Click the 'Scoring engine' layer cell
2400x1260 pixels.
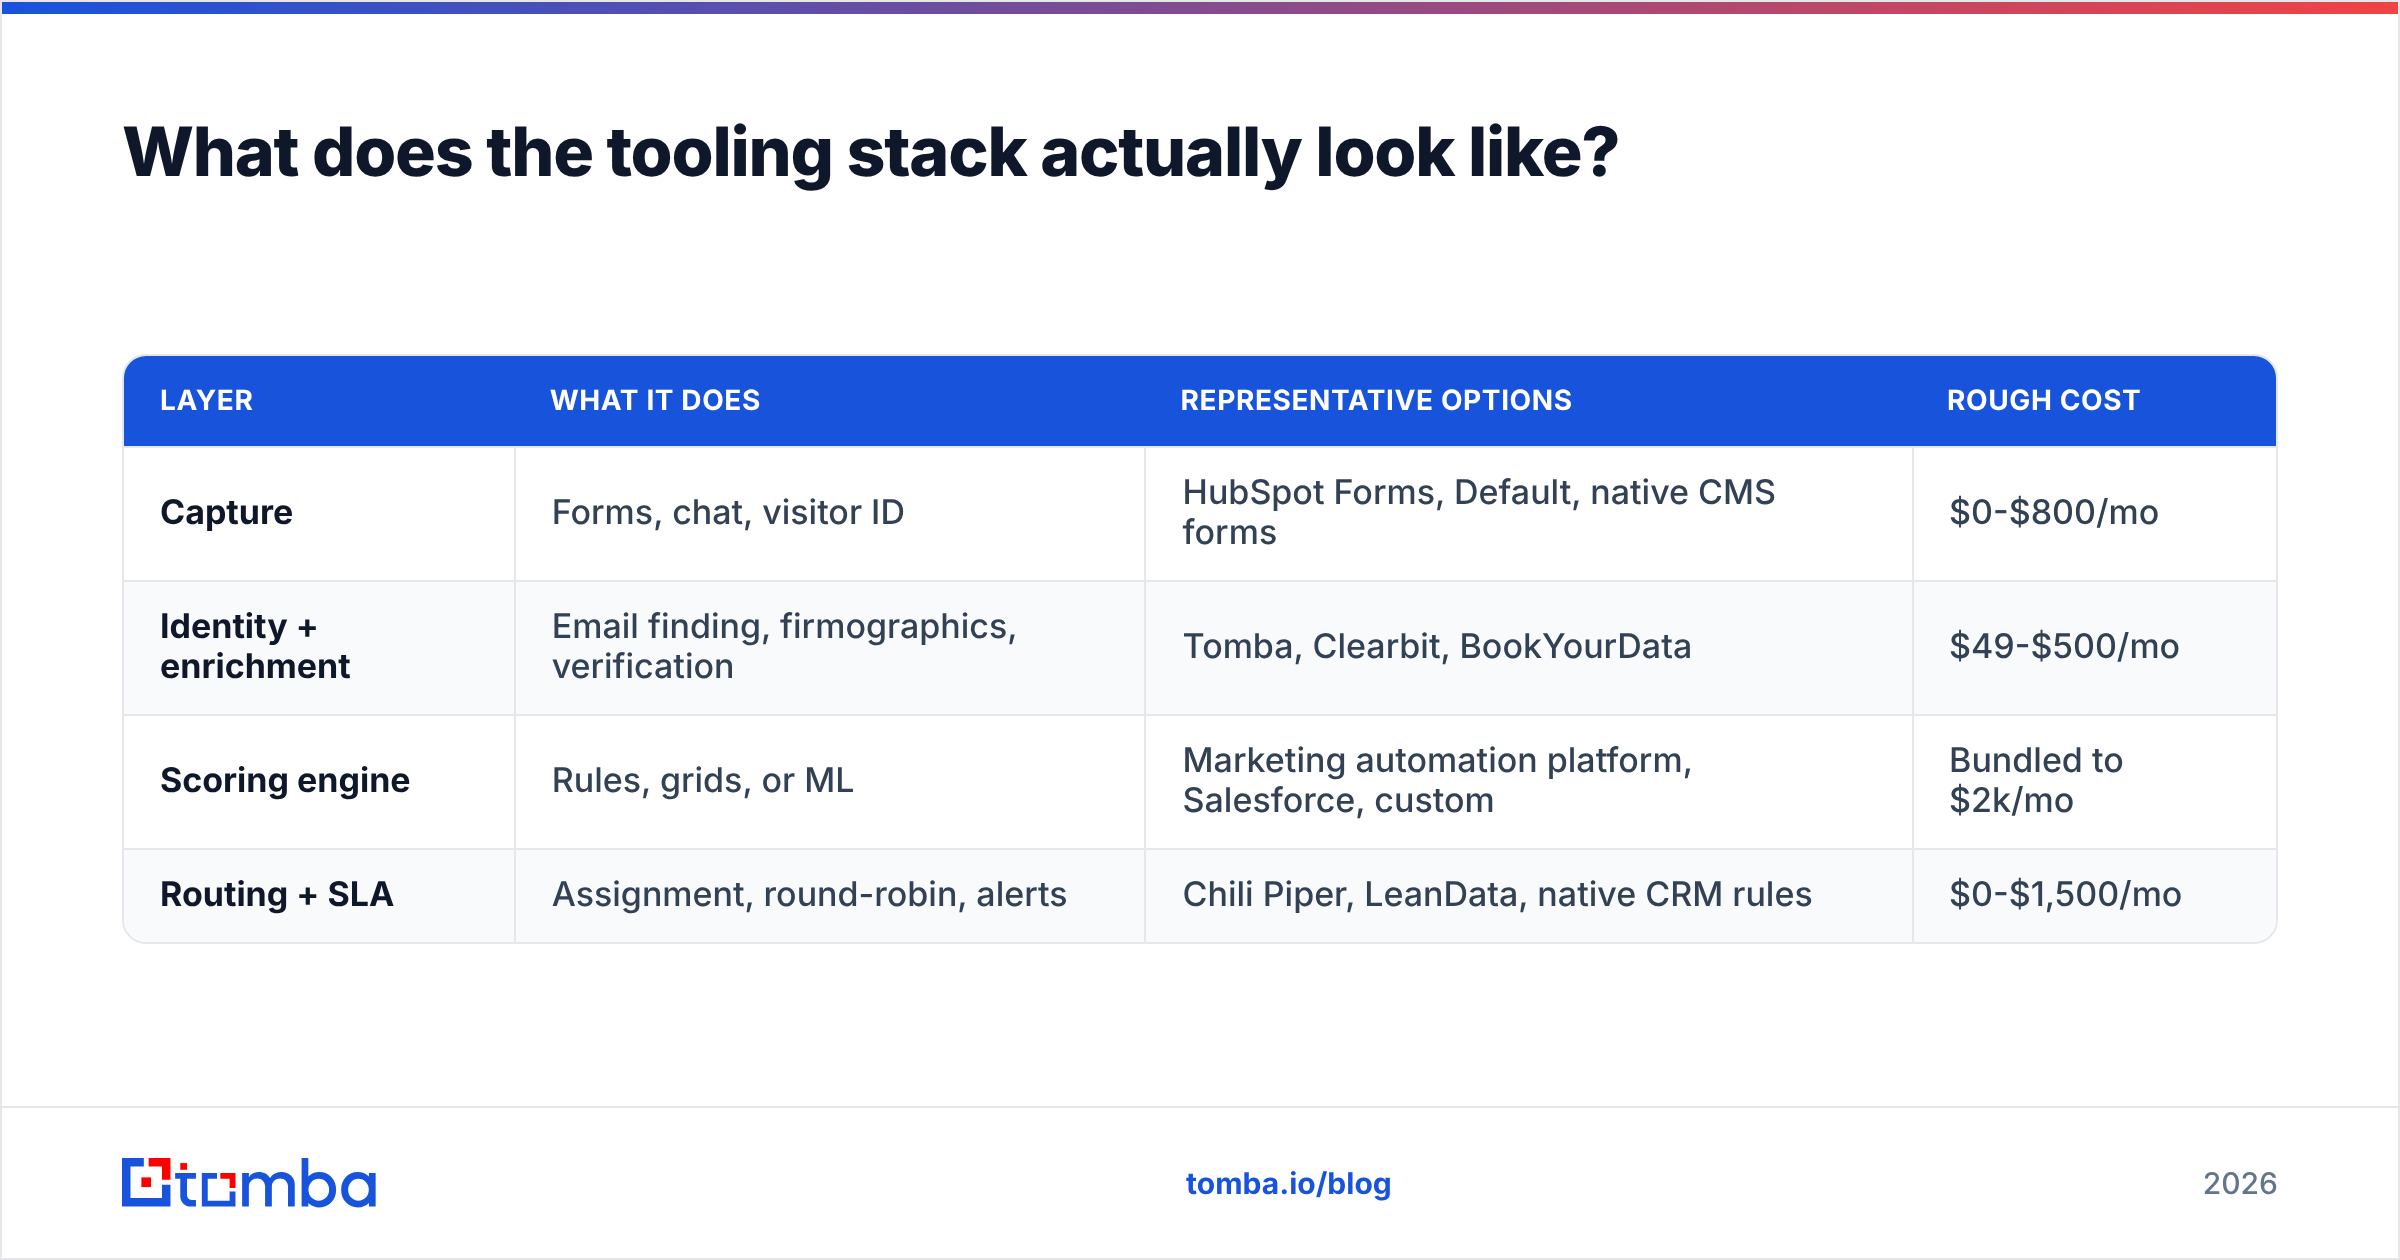(x=319, y=781)
